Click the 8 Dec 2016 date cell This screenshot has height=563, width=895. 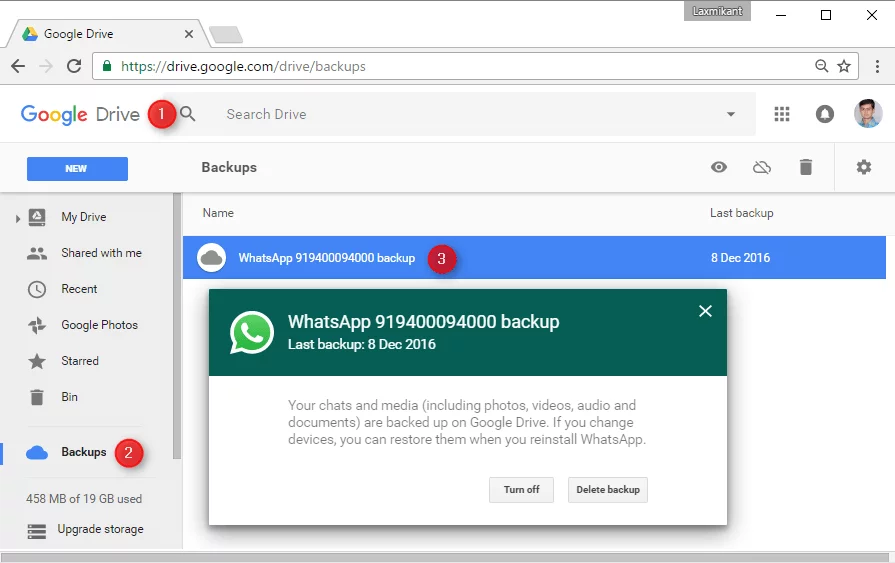coord(740,258)
